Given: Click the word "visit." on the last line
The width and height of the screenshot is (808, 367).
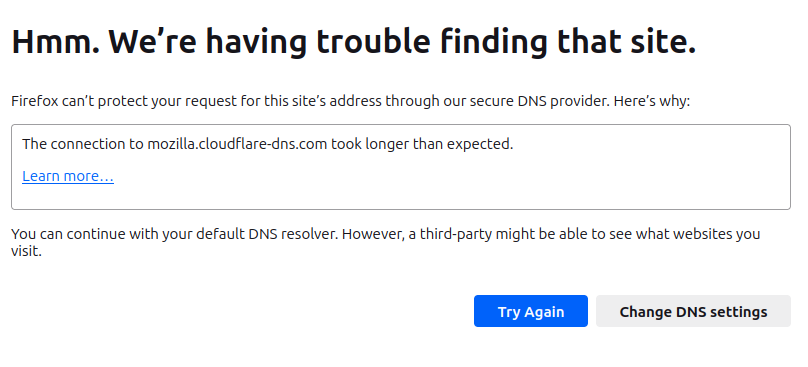Looking at the screenshot, I should pyautogui.click(x=26, y=252).
